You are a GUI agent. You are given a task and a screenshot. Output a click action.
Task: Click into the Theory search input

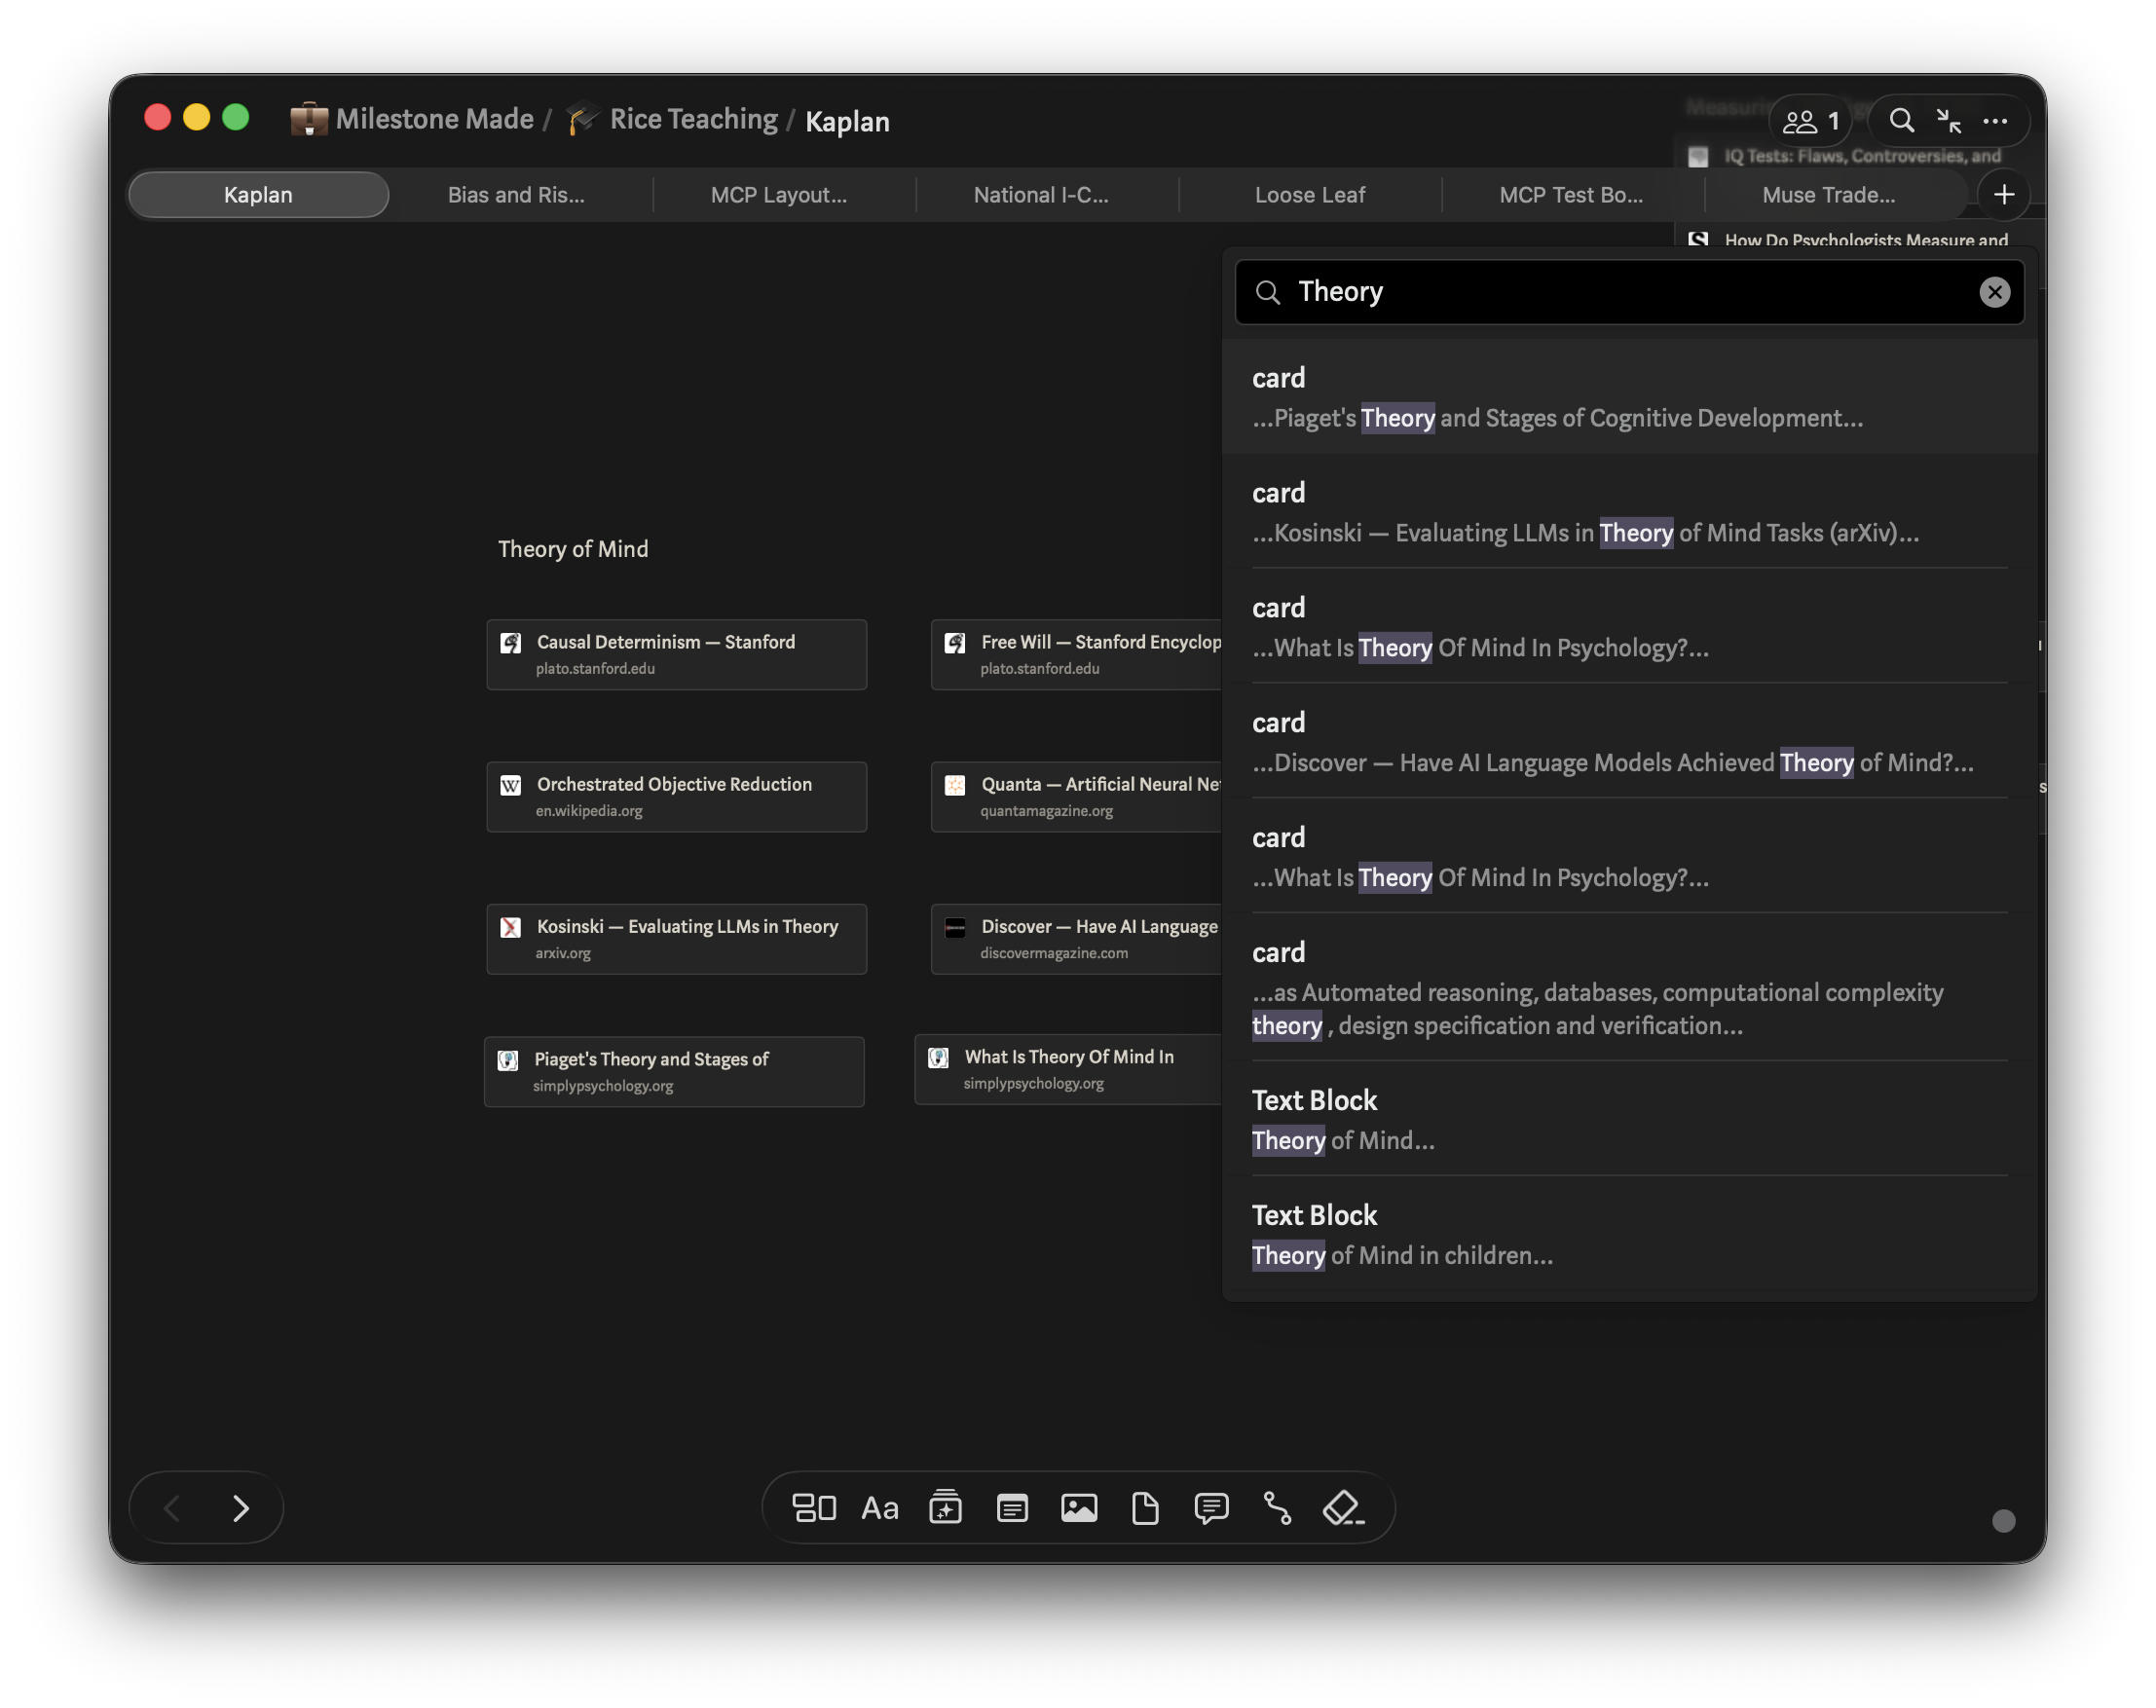click(x=1629, y=292)
